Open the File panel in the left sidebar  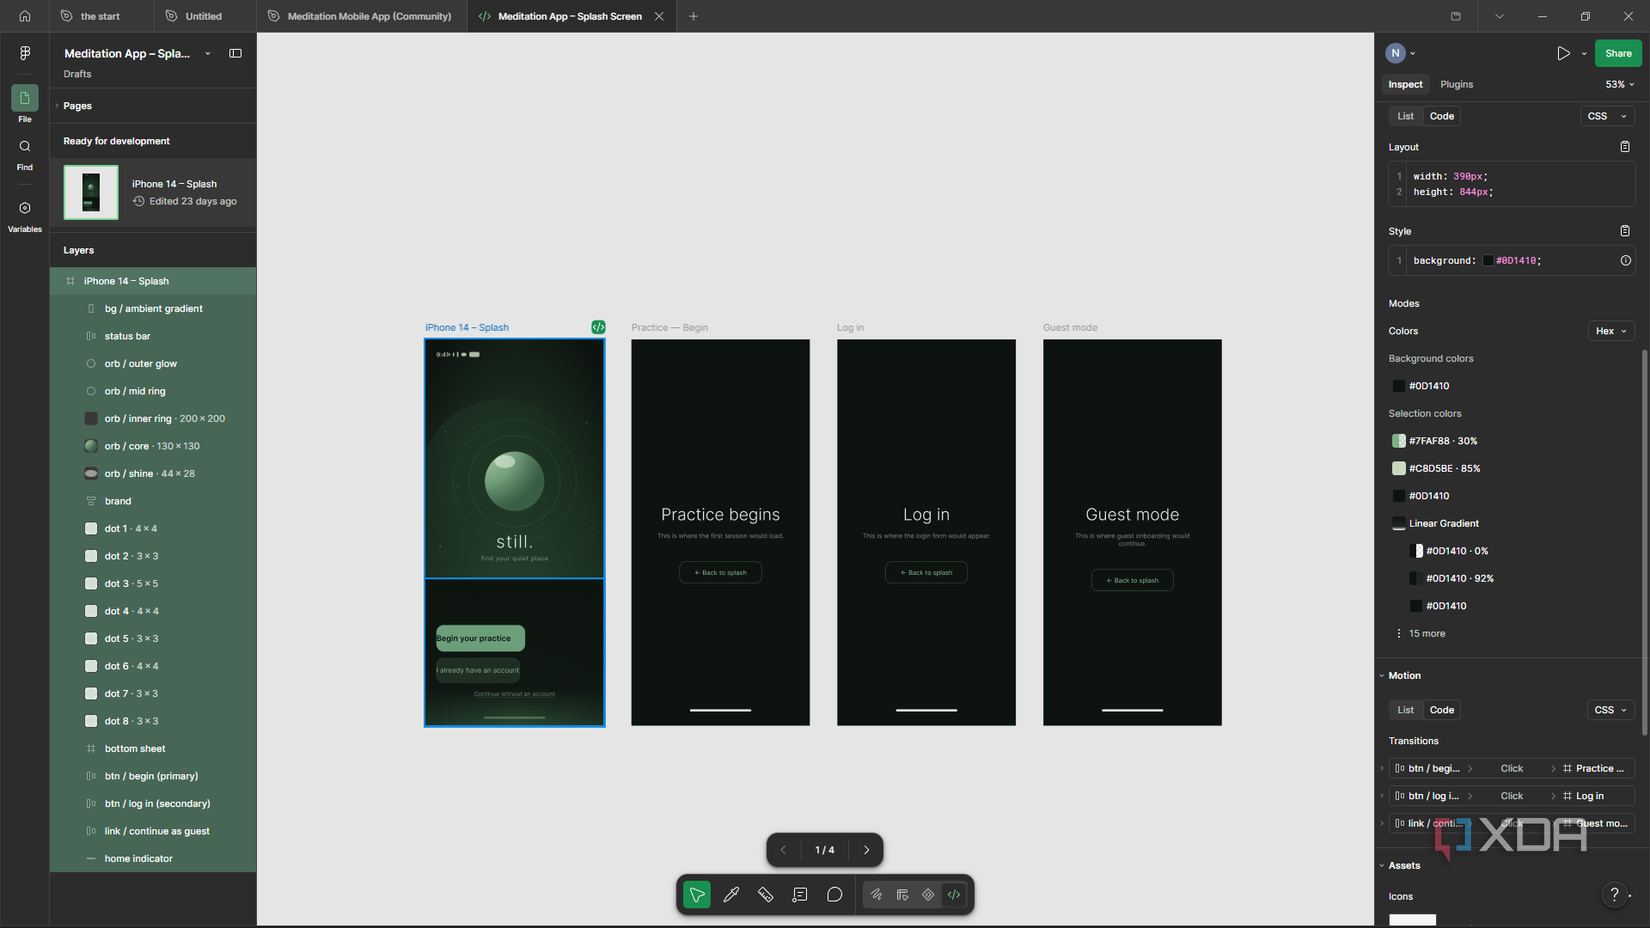25,104
